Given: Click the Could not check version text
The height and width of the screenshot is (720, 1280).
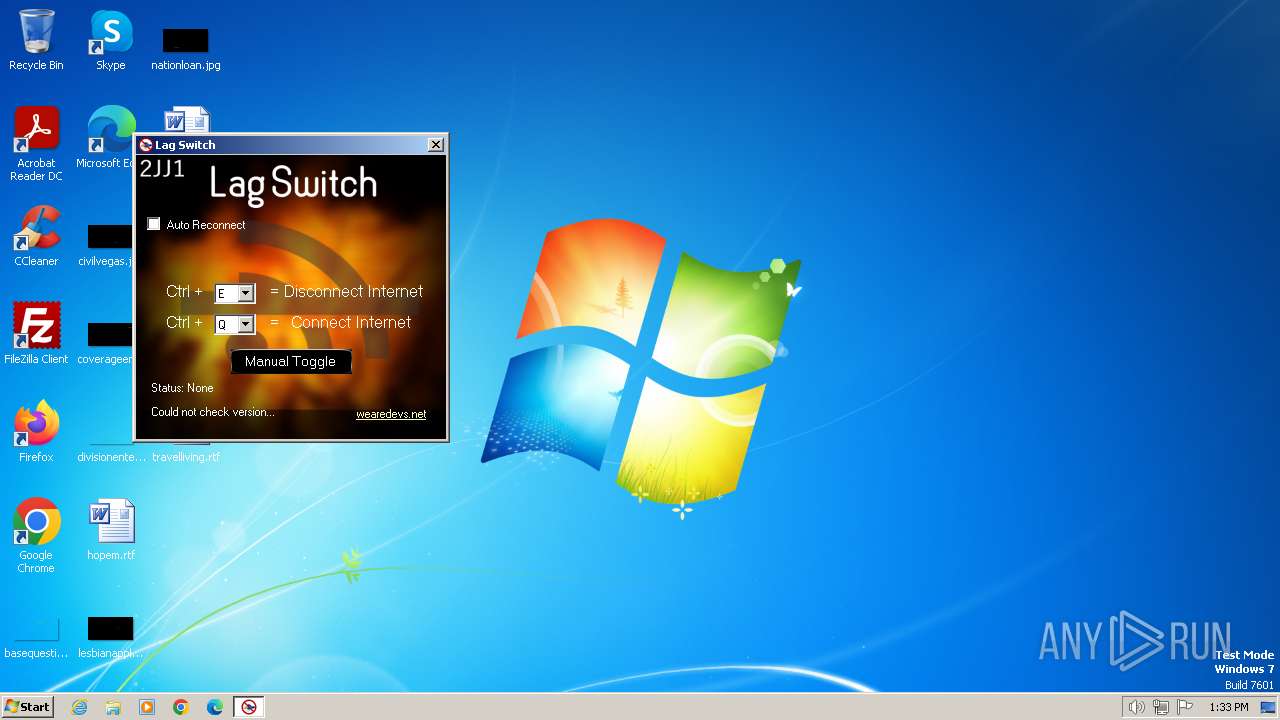Looking at the screenshot, I should [212, 412].
